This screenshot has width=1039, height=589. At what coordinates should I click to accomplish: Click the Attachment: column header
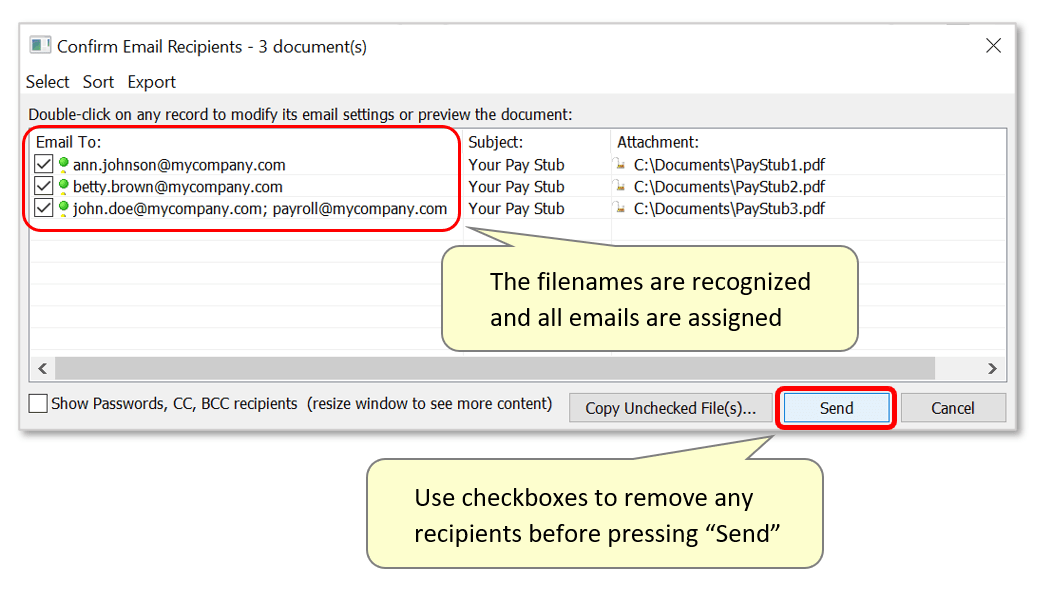[x=658, y=142]
